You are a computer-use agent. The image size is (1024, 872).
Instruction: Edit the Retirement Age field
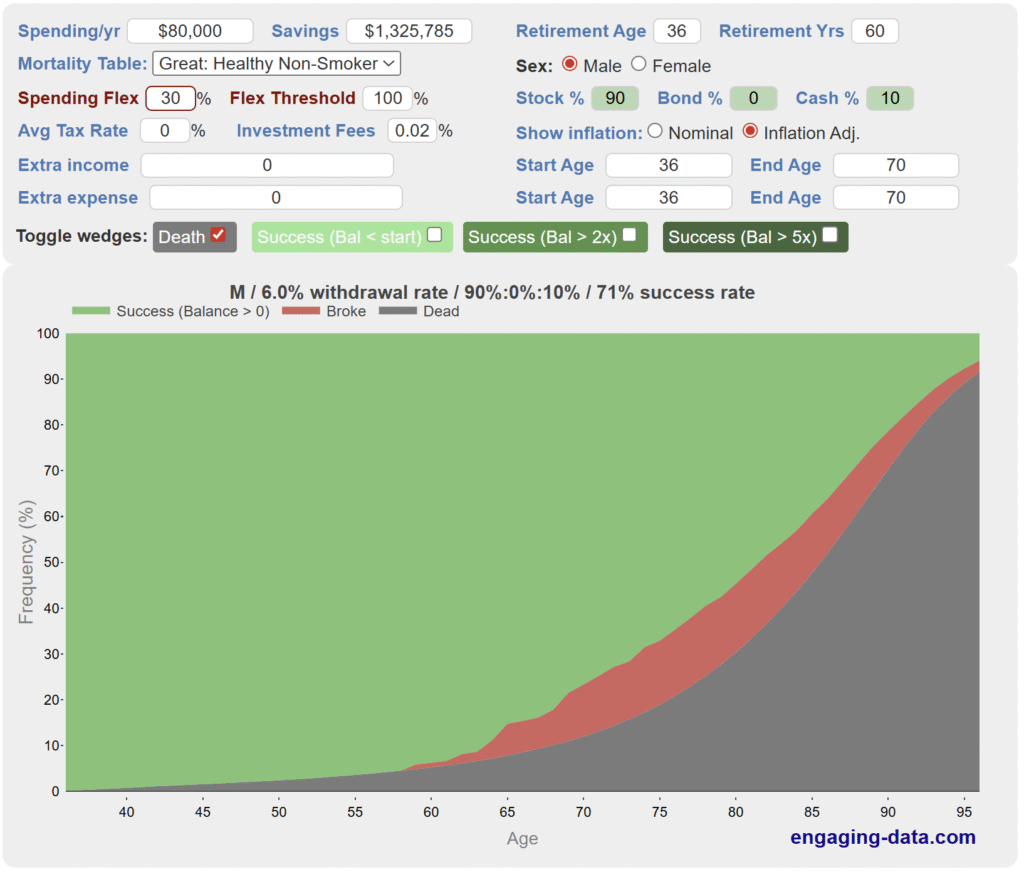676,31
